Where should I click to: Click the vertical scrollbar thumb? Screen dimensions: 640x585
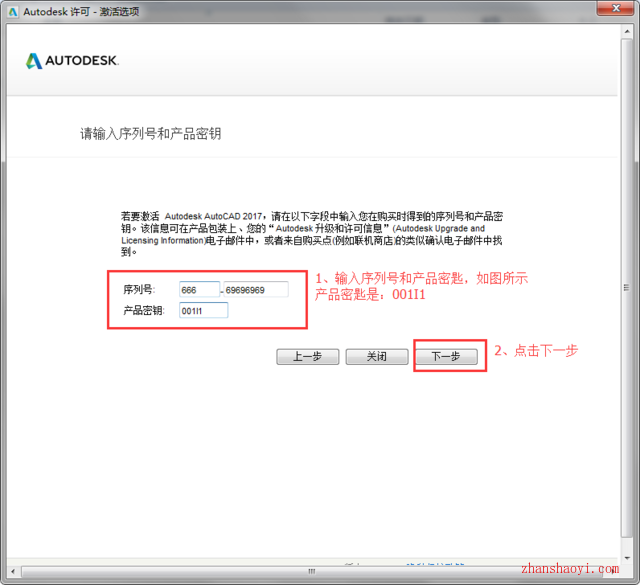627,288
